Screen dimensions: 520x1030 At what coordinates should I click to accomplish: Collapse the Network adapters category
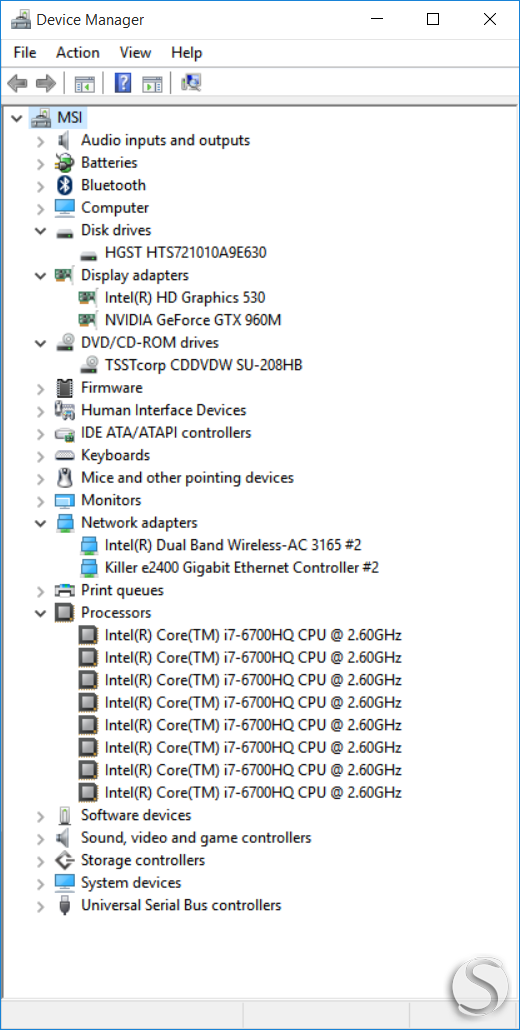coord(41,523)
